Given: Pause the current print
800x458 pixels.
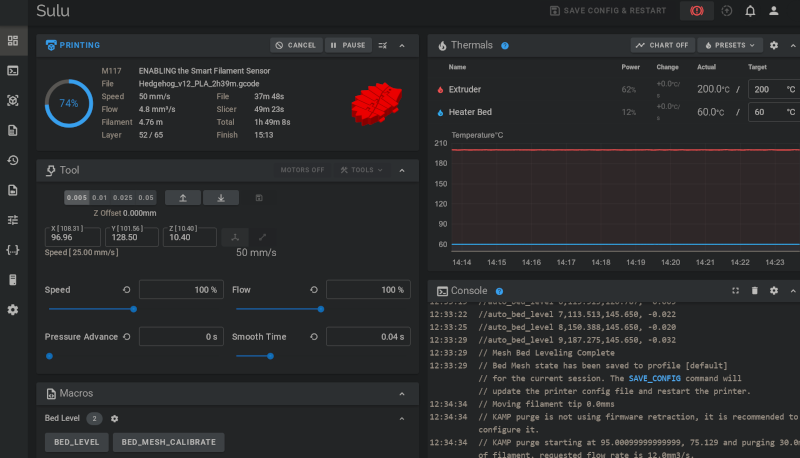Looking at the screenshot, I should pyautogui.click(x=348, y=45).
